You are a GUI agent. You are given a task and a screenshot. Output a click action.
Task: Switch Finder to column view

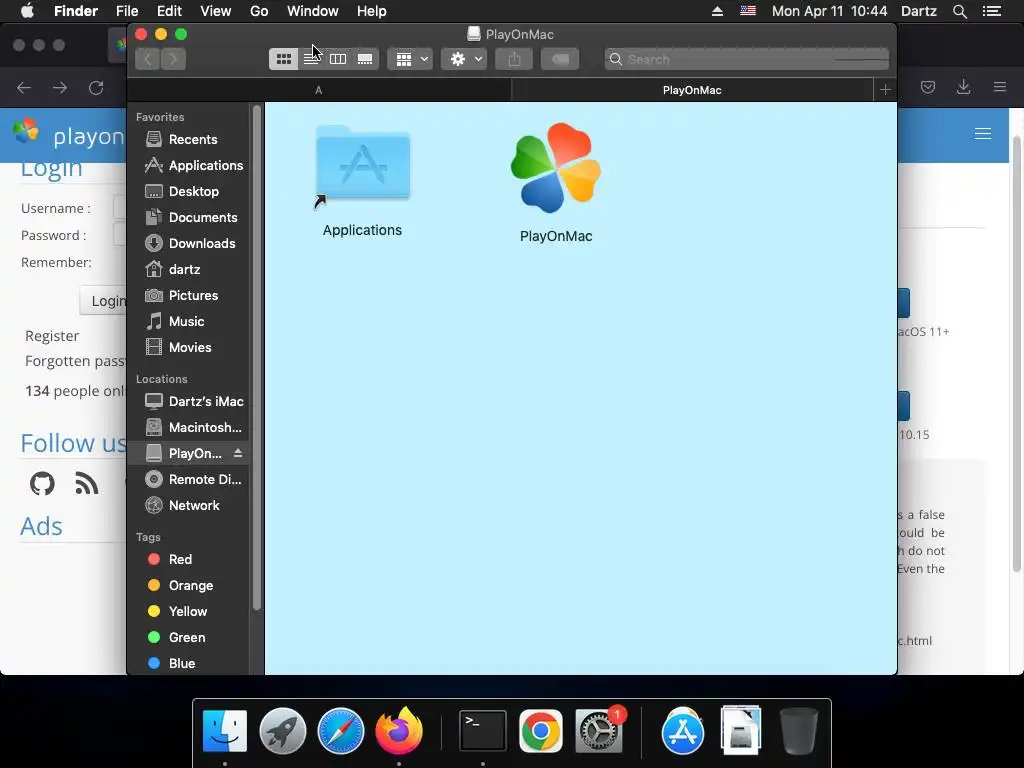click(x=338, y=59)
